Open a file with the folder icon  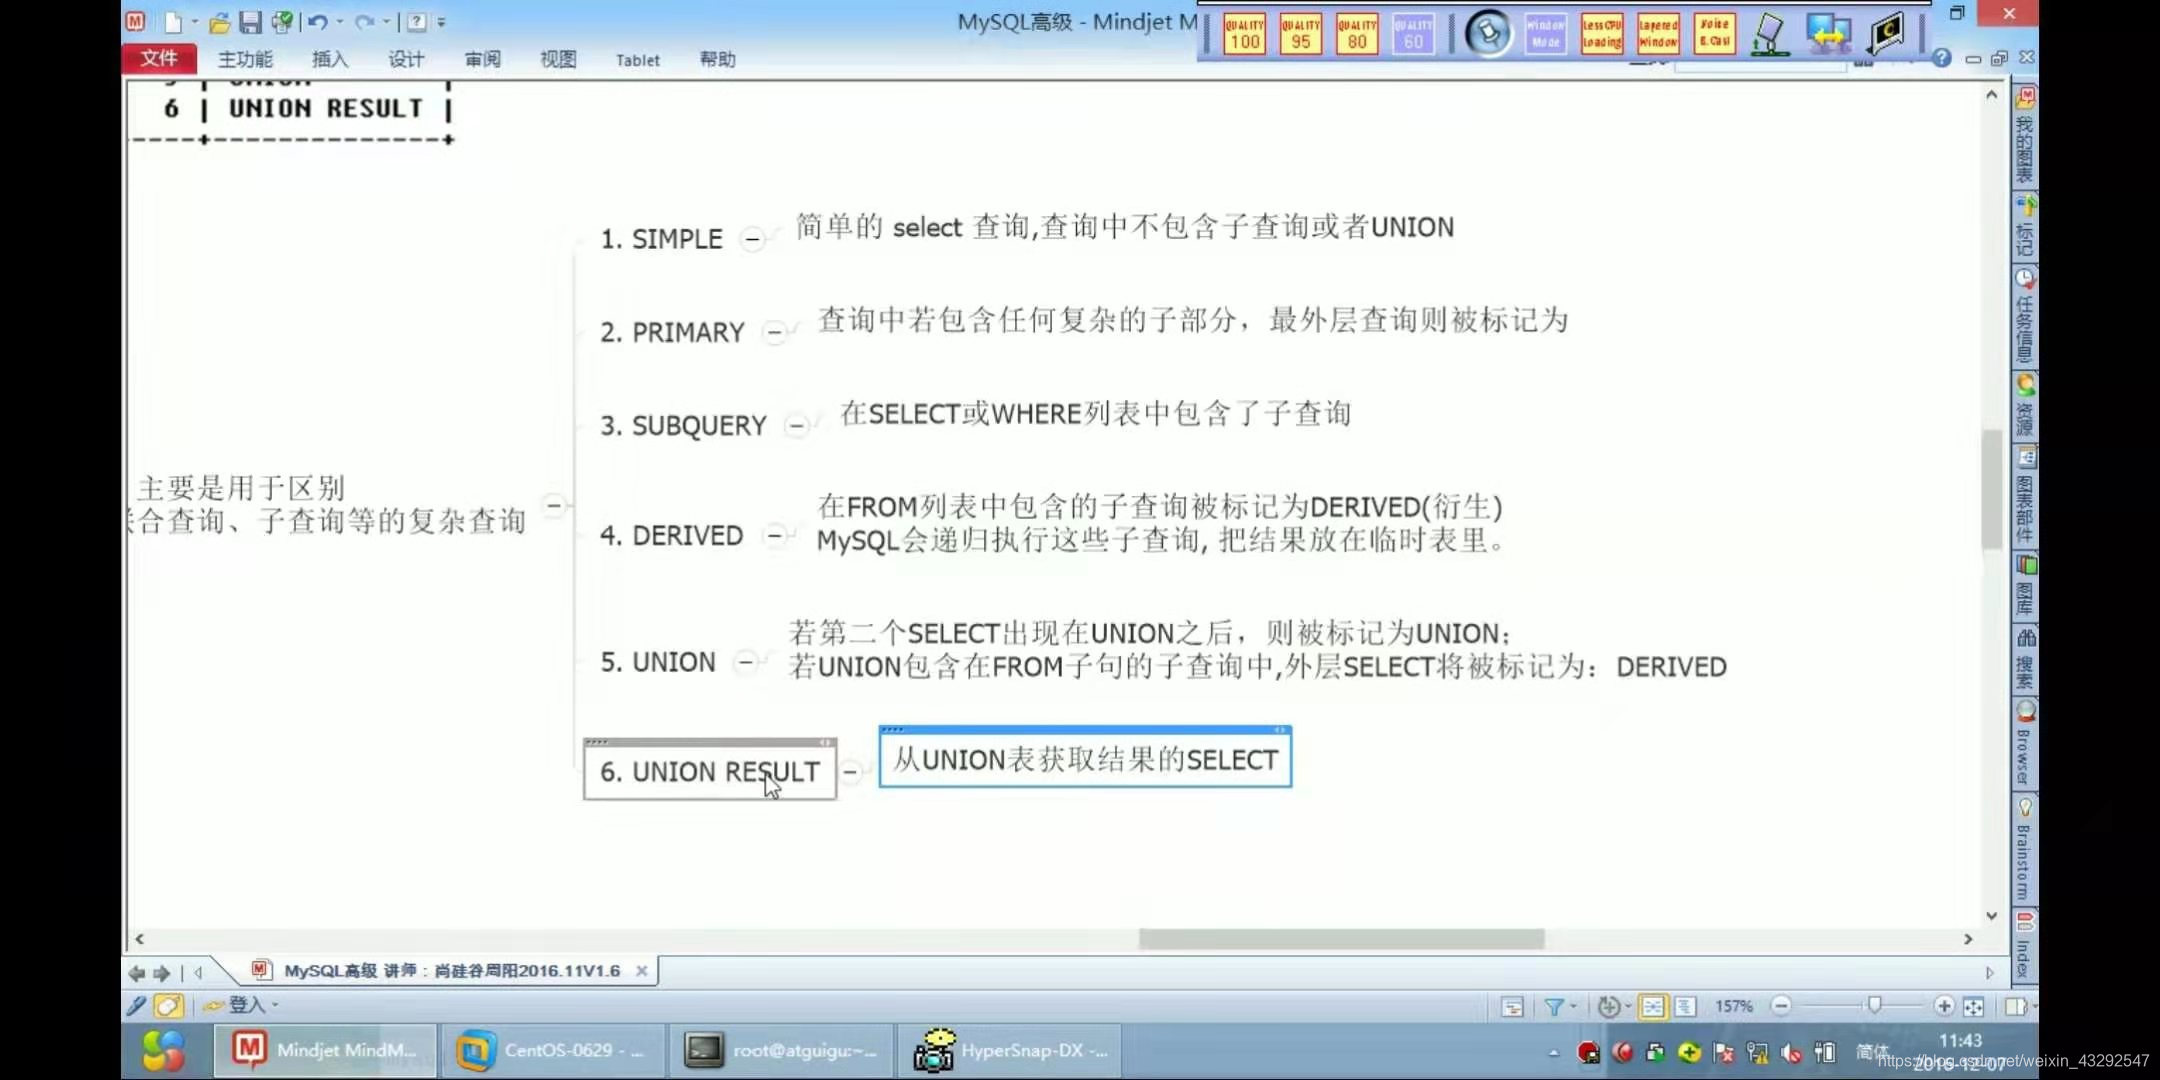click(x=220, y=21)
